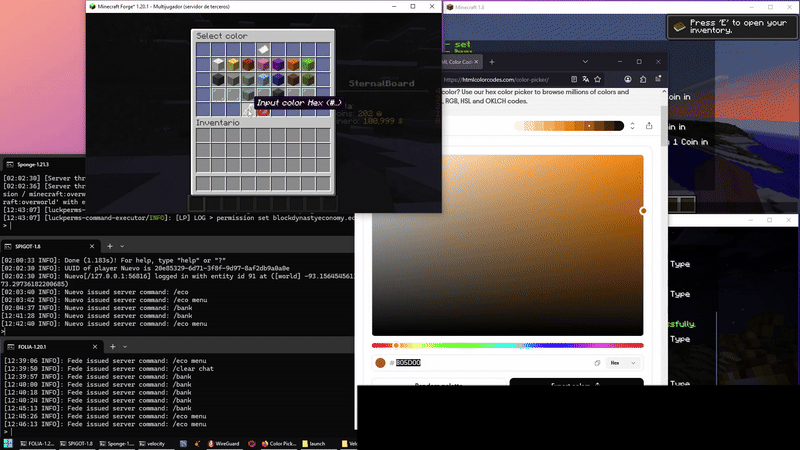The height and width of the screenshot is (450, 800).
Task: Open WireGuard from the taskbar
Action: coord(232,443)
